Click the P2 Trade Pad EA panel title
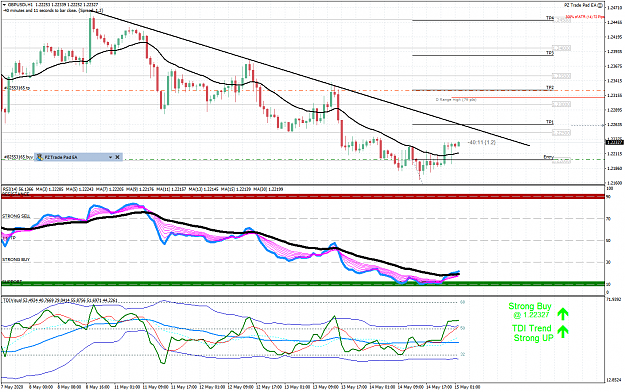Image resolution: width=625 pixels, height=392 pixels. pos(61,157)
